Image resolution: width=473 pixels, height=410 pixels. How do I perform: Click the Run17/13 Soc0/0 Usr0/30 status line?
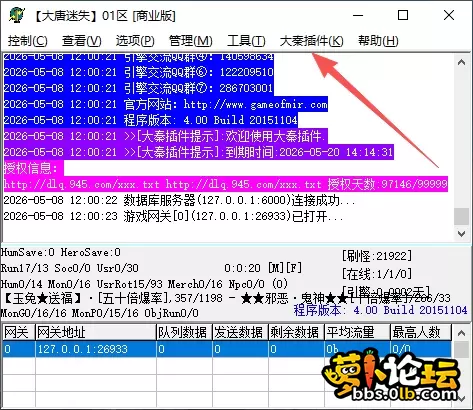tap(70, 268)
